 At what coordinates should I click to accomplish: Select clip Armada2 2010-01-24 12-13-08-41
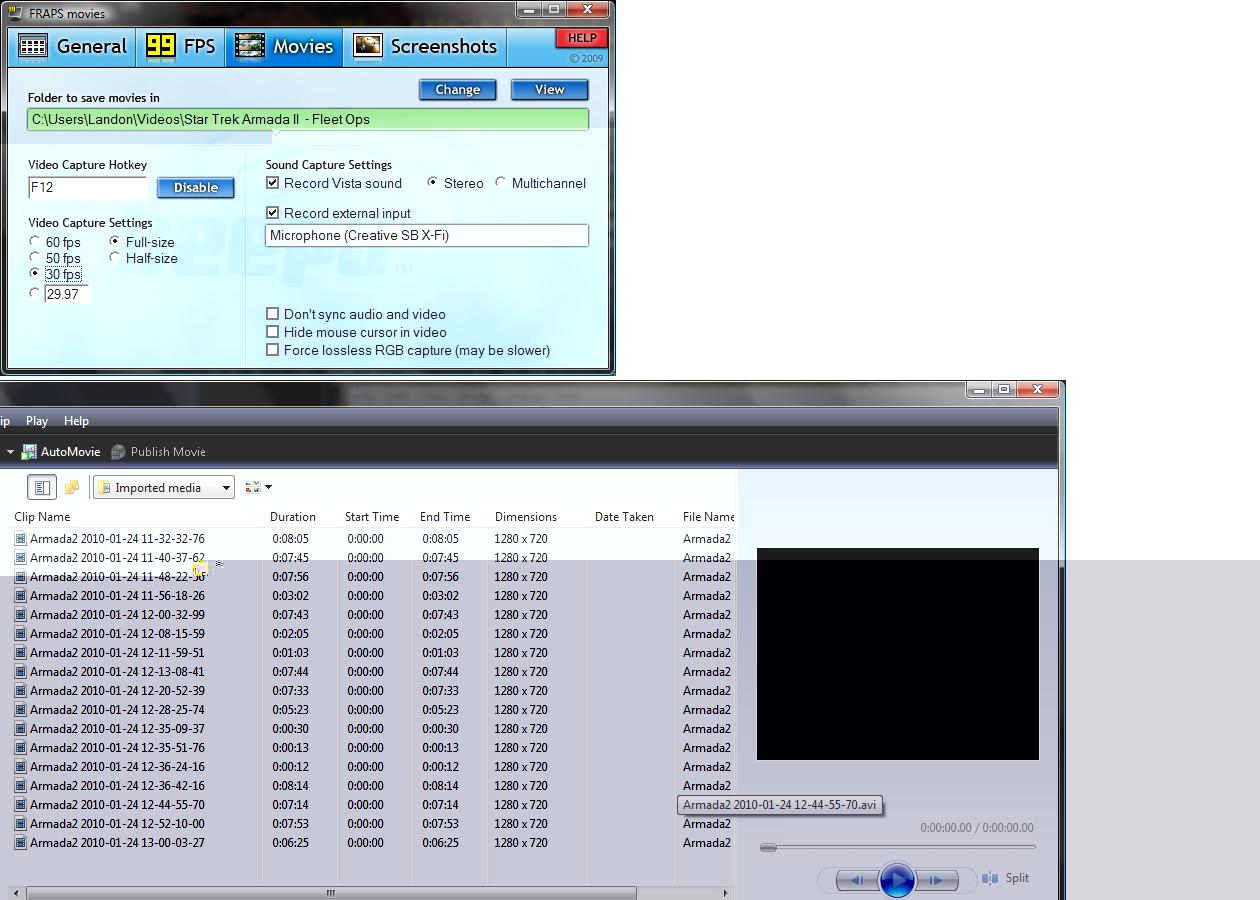point(117,672)
